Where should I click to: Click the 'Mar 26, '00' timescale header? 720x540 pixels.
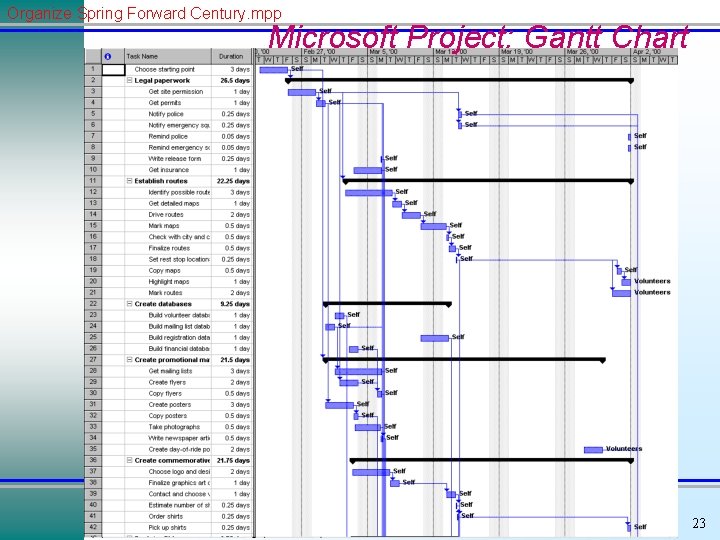point(598,52)
